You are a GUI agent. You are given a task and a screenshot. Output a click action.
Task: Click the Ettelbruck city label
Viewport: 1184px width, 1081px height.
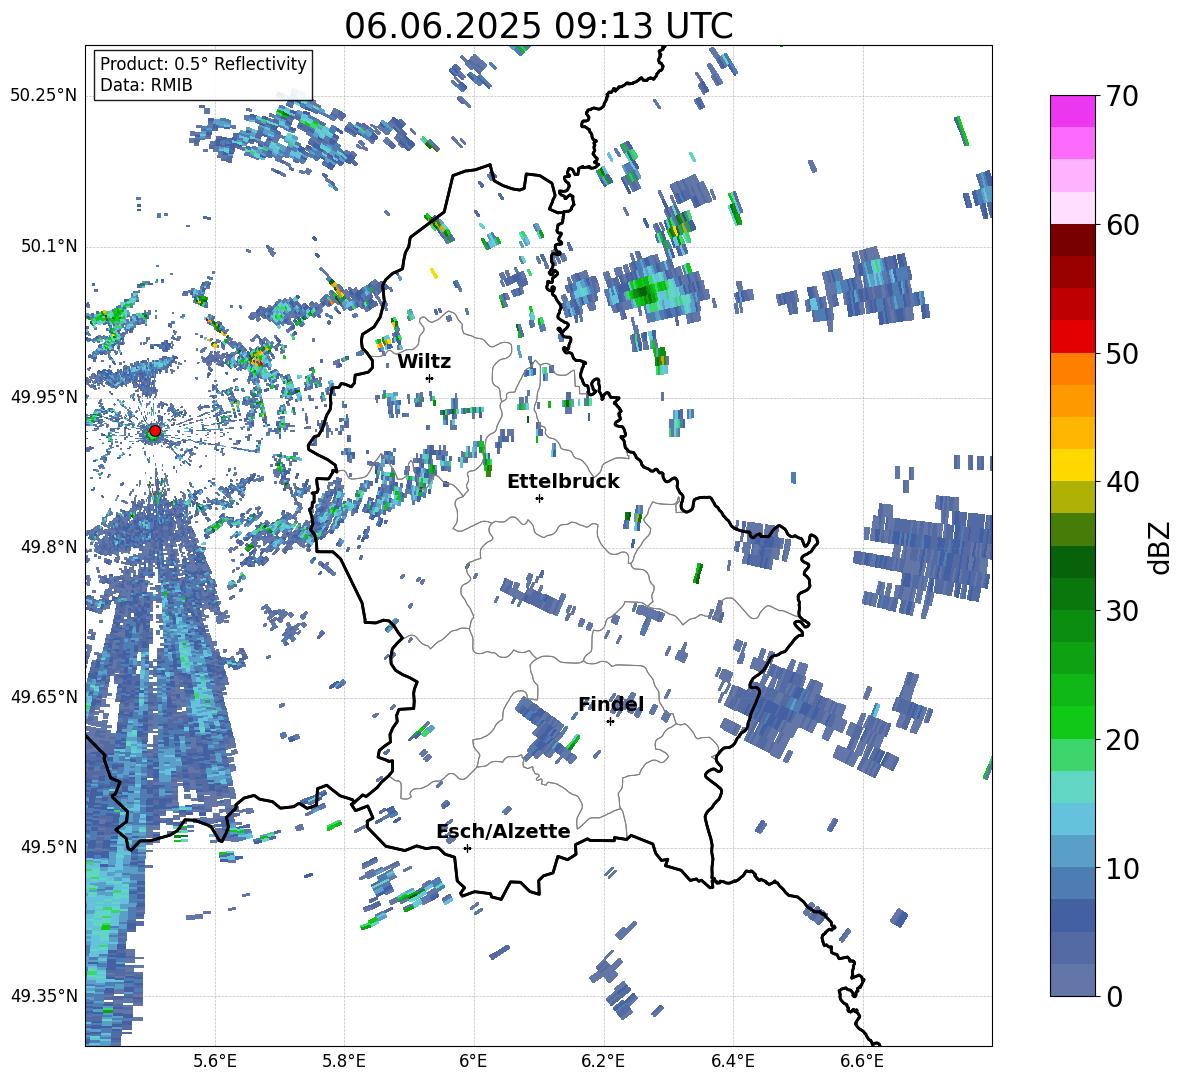(x=563, y=482)
